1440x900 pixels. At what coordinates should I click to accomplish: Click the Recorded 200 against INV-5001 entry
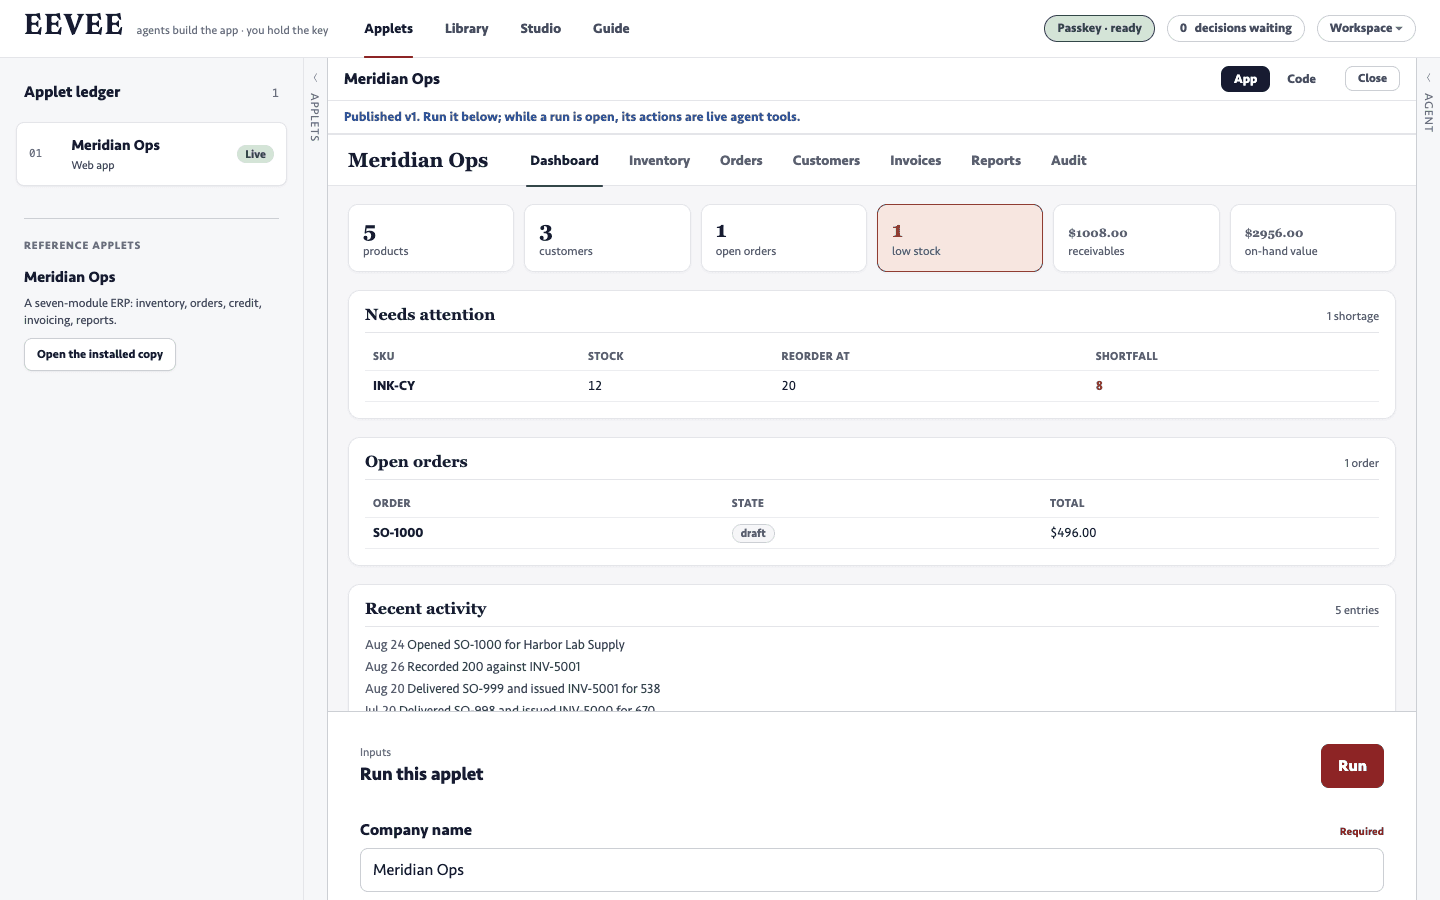tap(473, 667)
